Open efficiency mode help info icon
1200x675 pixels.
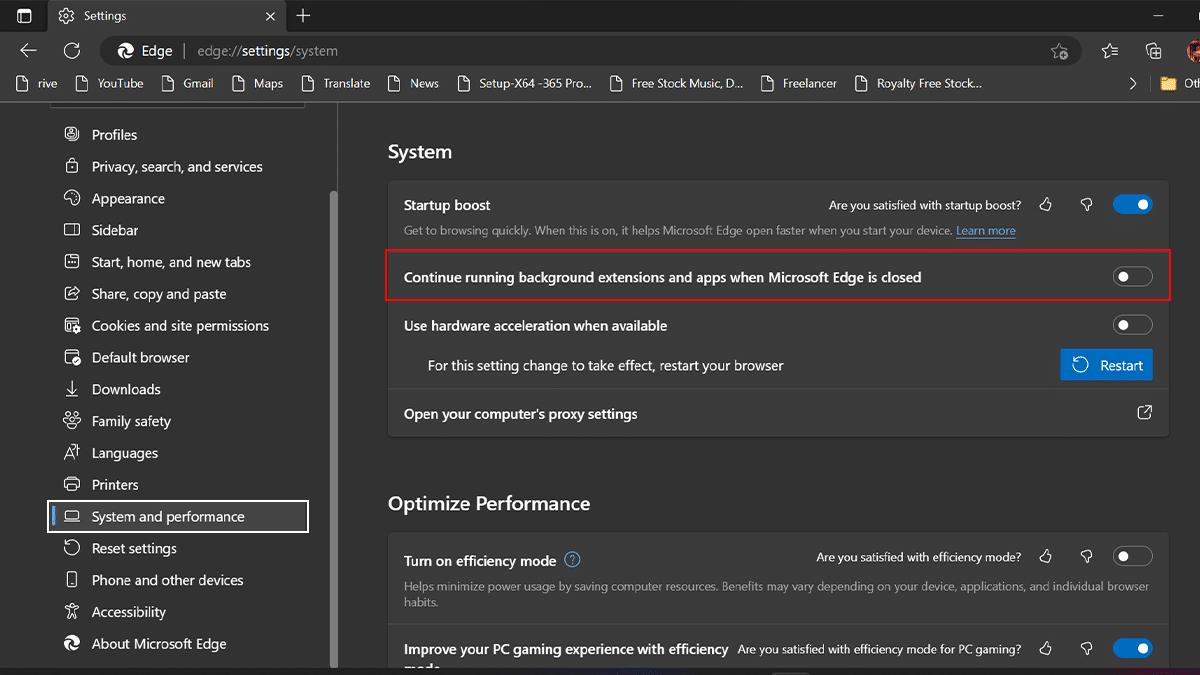[x=572, y=560]
